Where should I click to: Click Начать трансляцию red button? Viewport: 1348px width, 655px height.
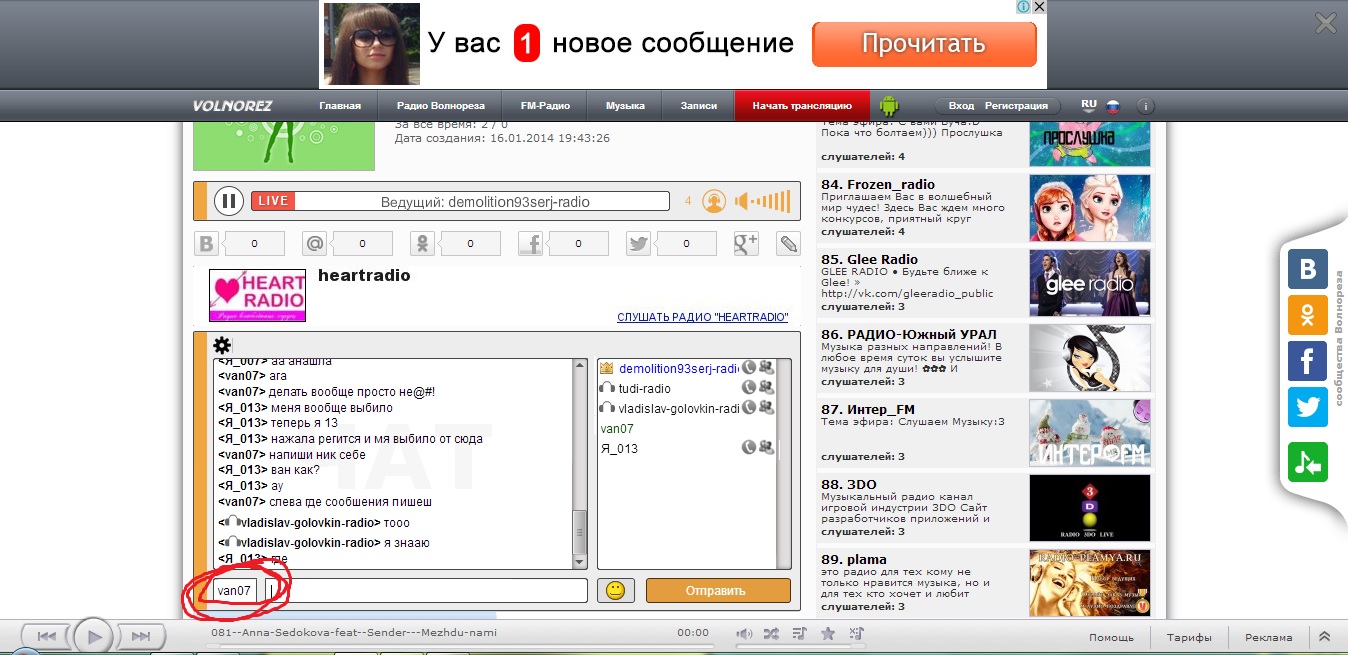click(802, 105)
